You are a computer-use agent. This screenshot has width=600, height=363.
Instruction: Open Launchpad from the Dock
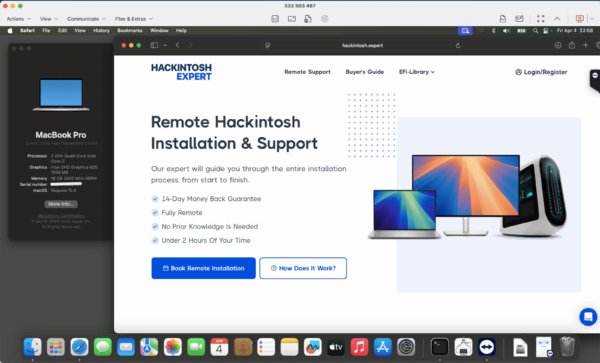56,347
